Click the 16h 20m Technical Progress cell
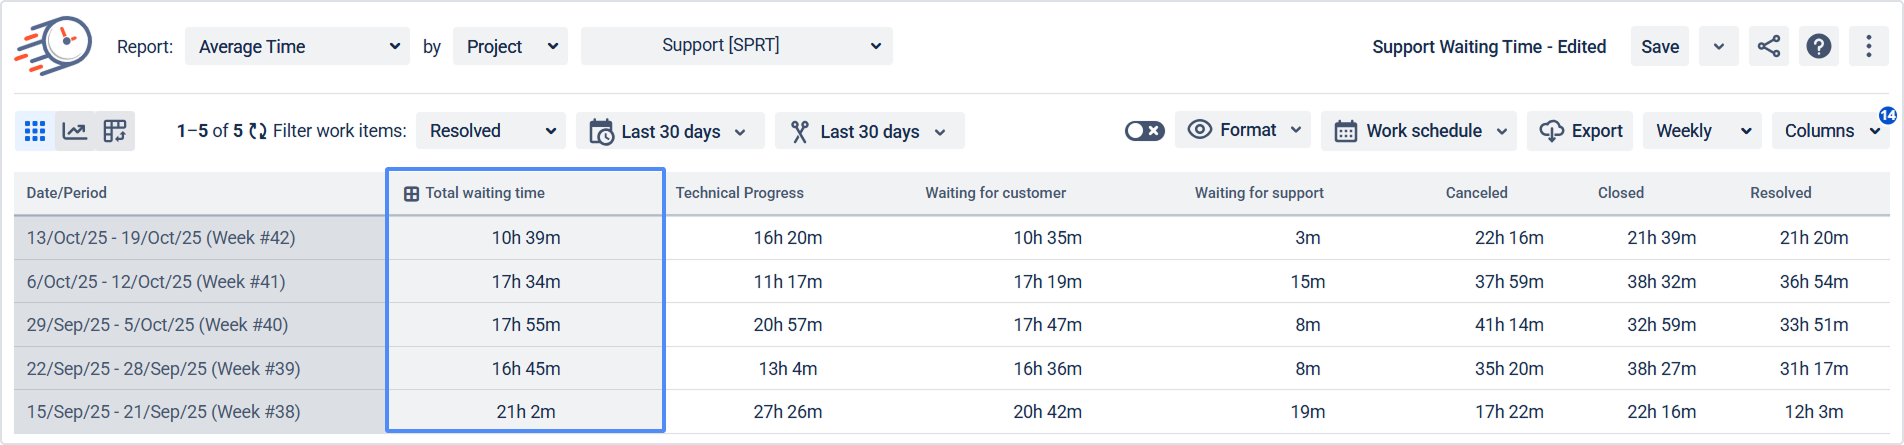1904x445 pixels. (788, 238)
